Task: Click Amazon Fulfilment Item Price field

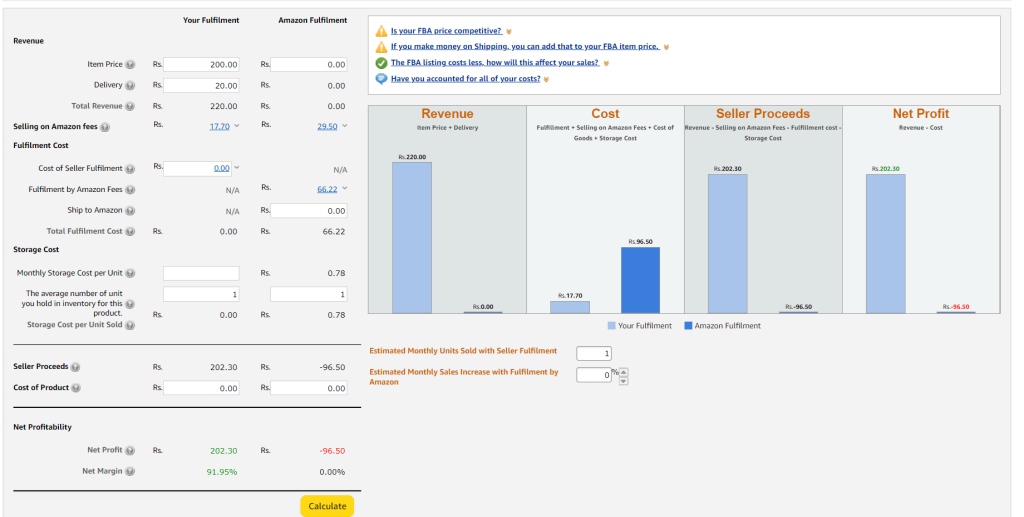Action: click(309, 65)
